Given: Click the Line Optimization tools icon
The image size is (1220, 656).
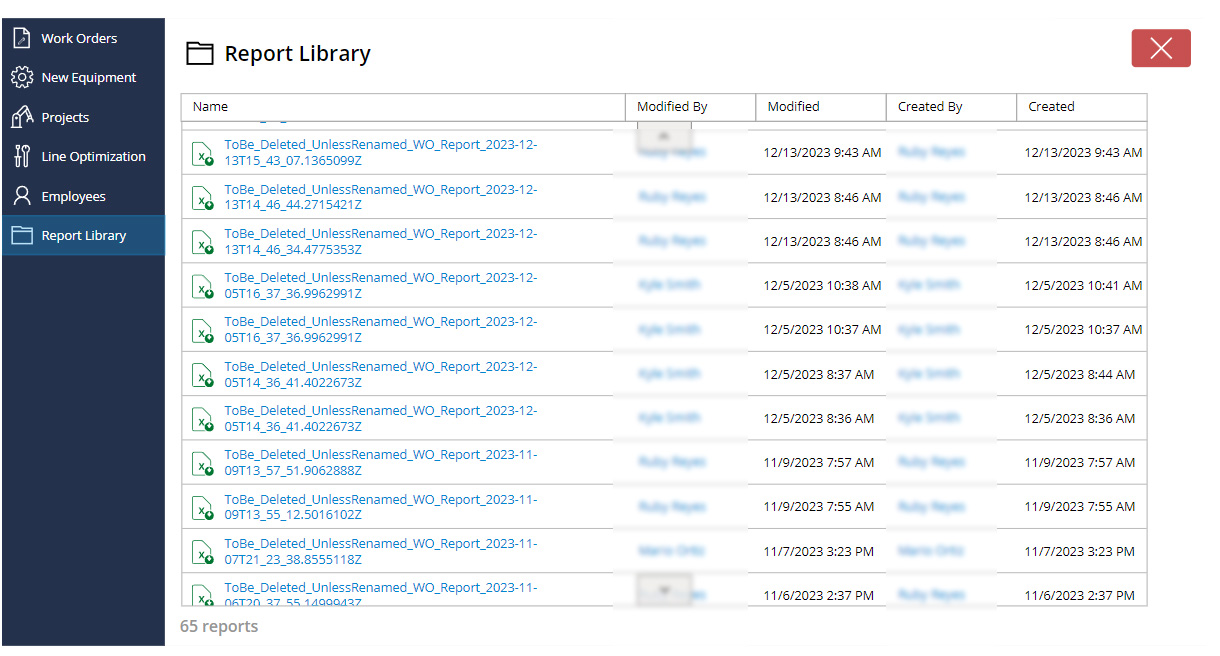Looking at the screenshot, I should click(22, 157).
